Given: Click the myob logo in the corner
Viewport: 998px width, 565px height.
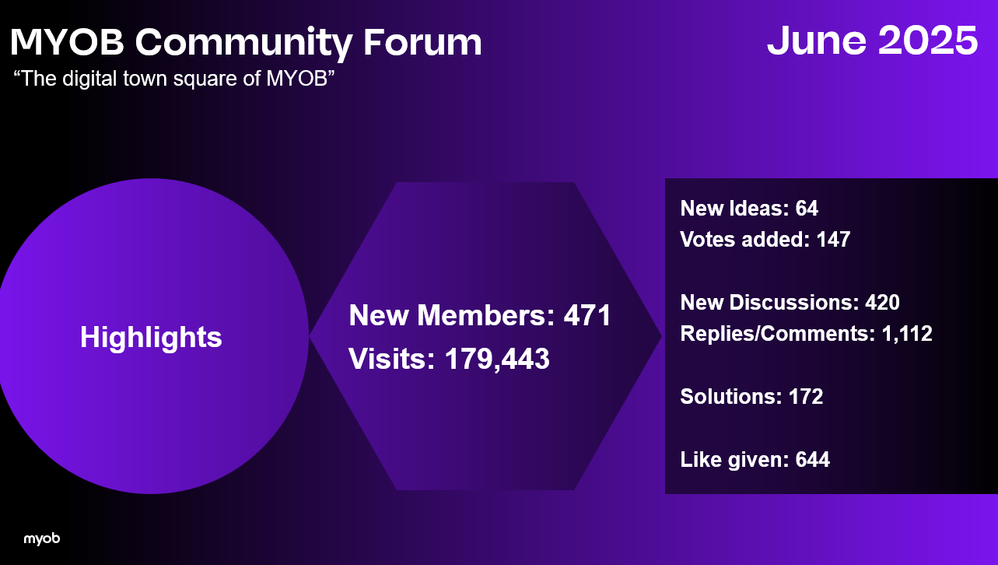Looking at the screenshot, I should pos(42,539).
